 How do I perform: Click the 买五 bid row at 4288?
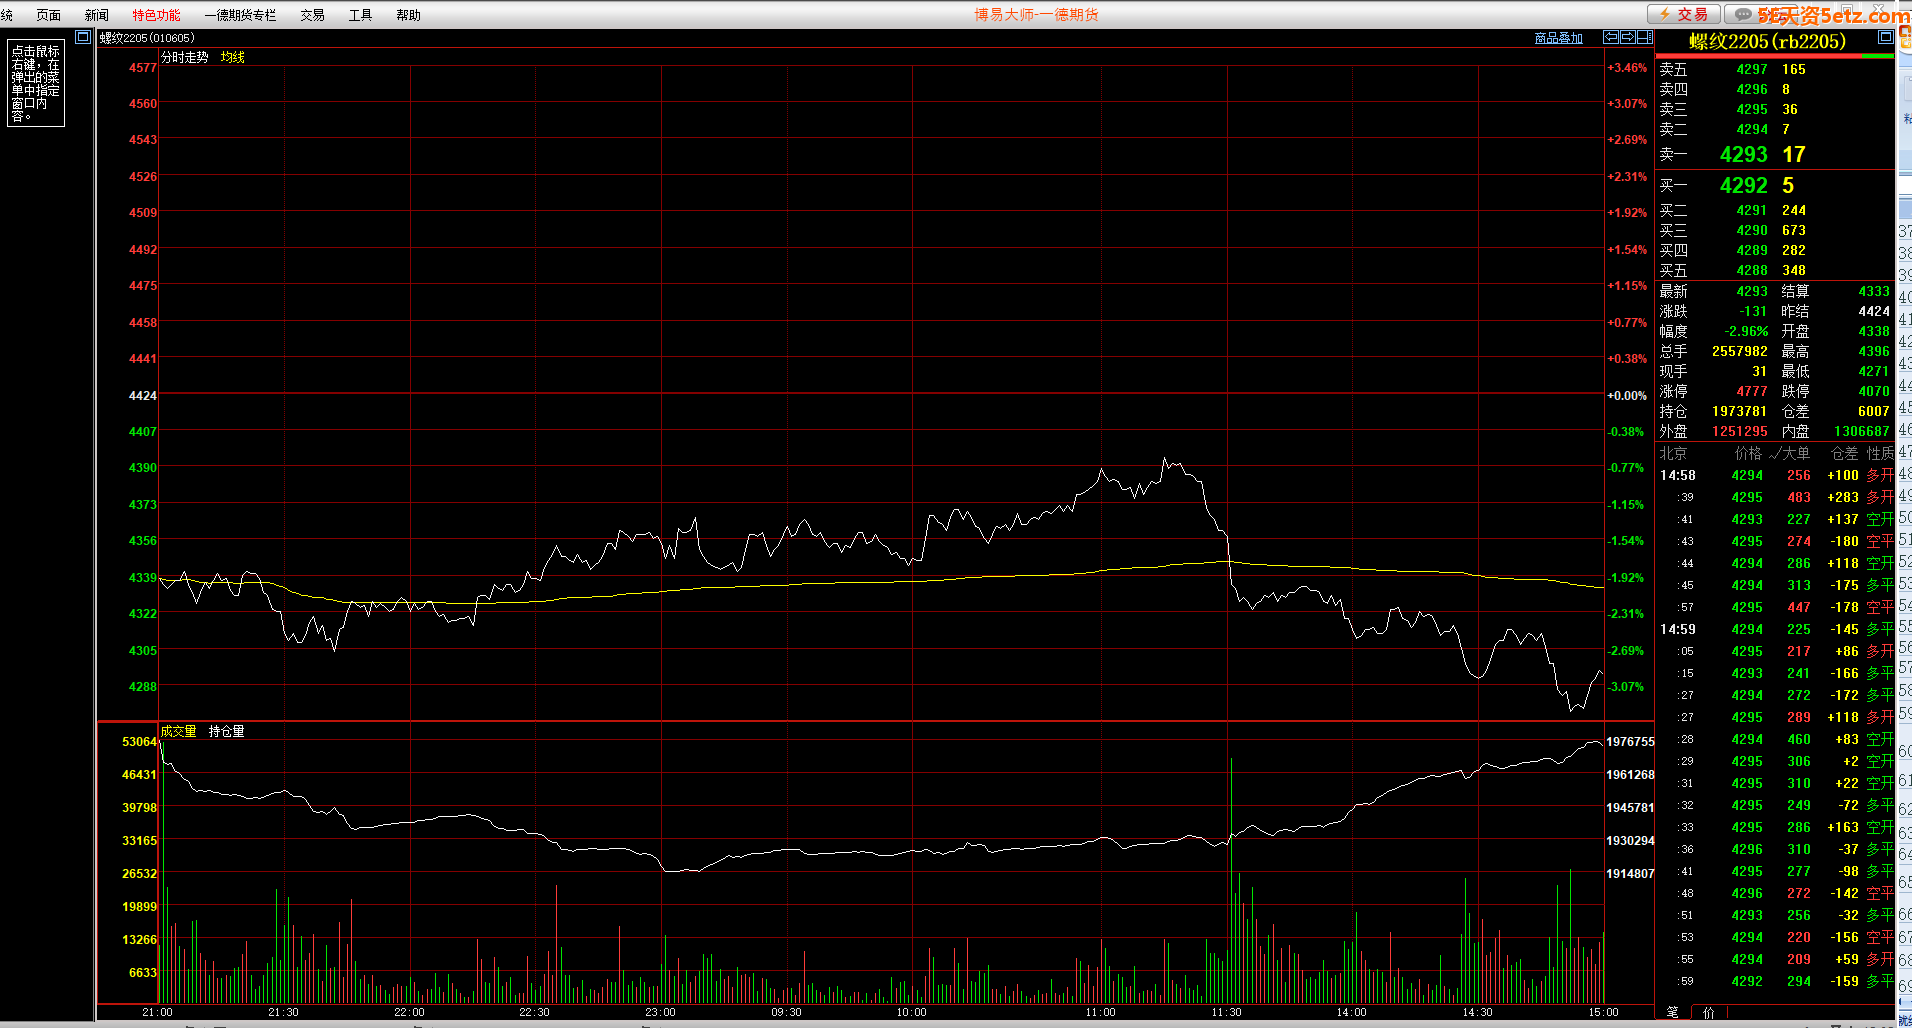[x=1775, y=270]
